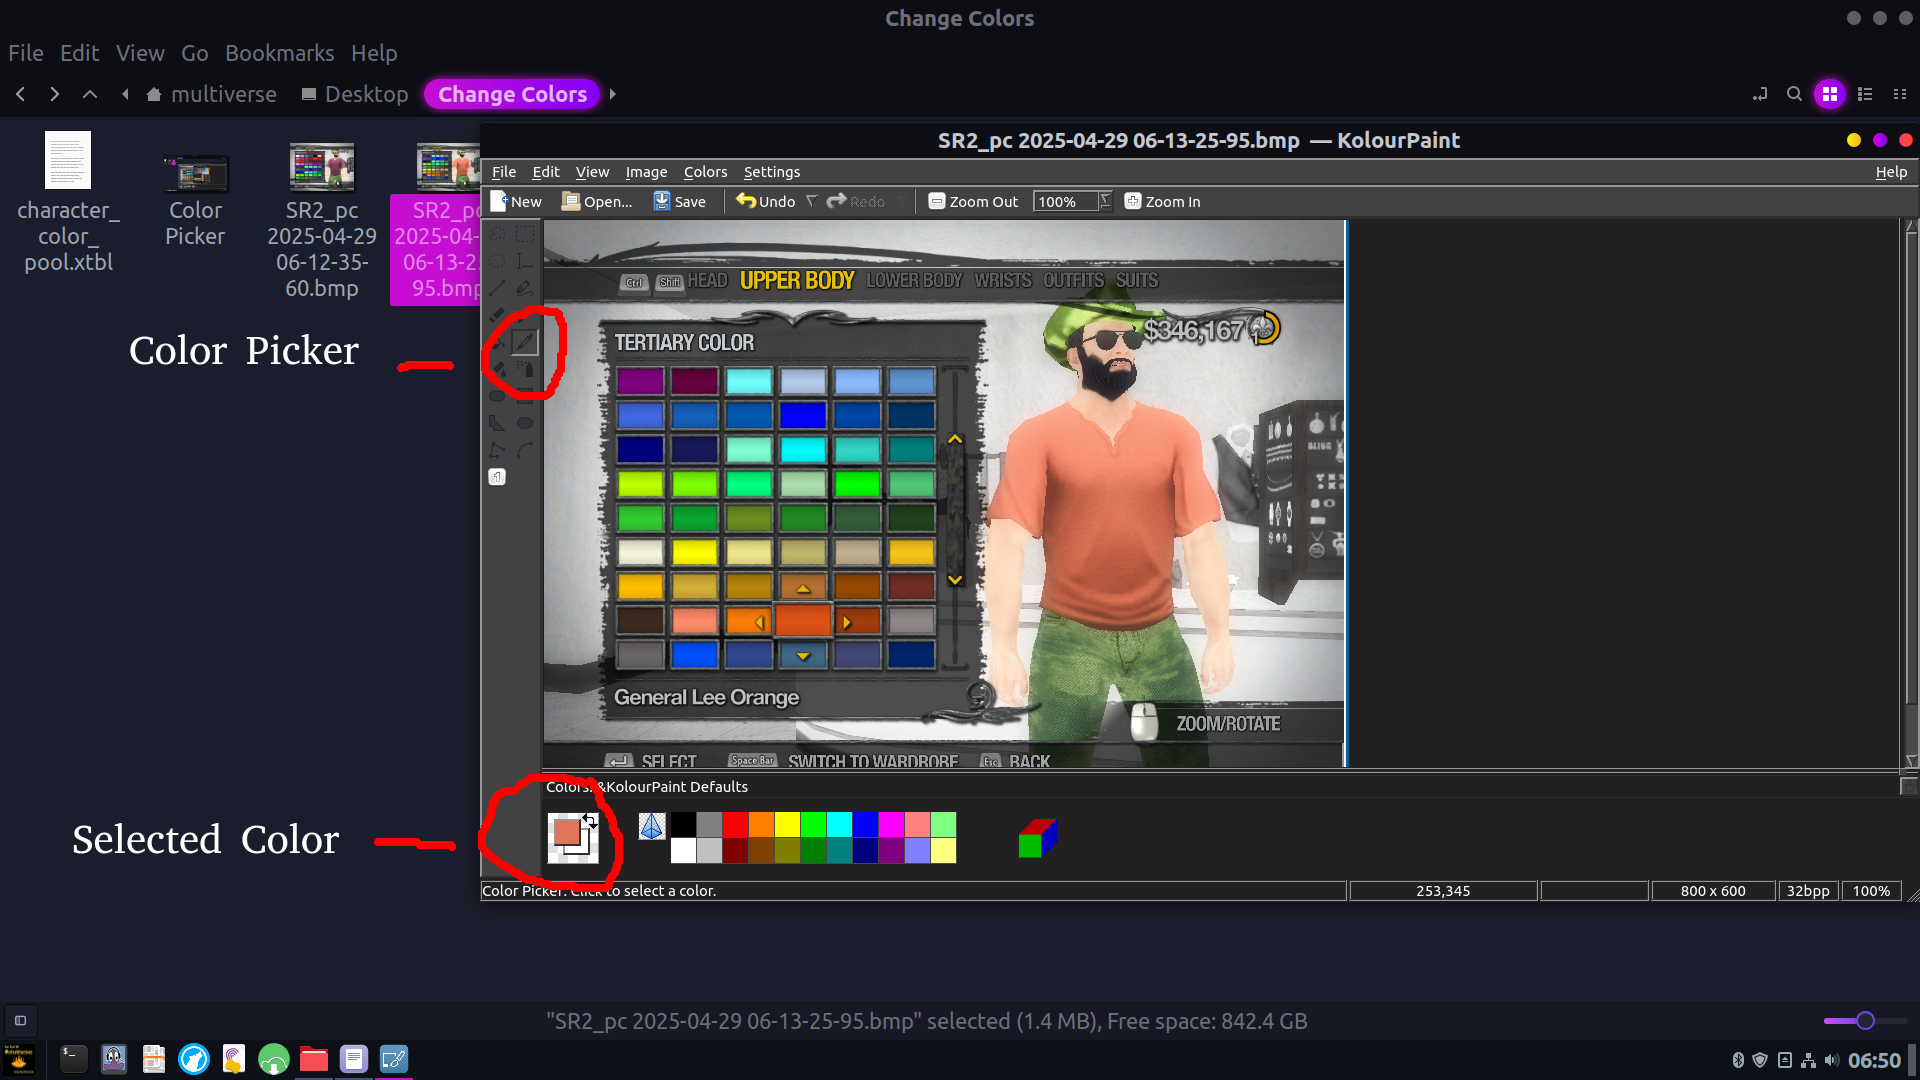
Task: Select the Connected Lines tool
Action: pyautogui.click(x=497, y=450)
